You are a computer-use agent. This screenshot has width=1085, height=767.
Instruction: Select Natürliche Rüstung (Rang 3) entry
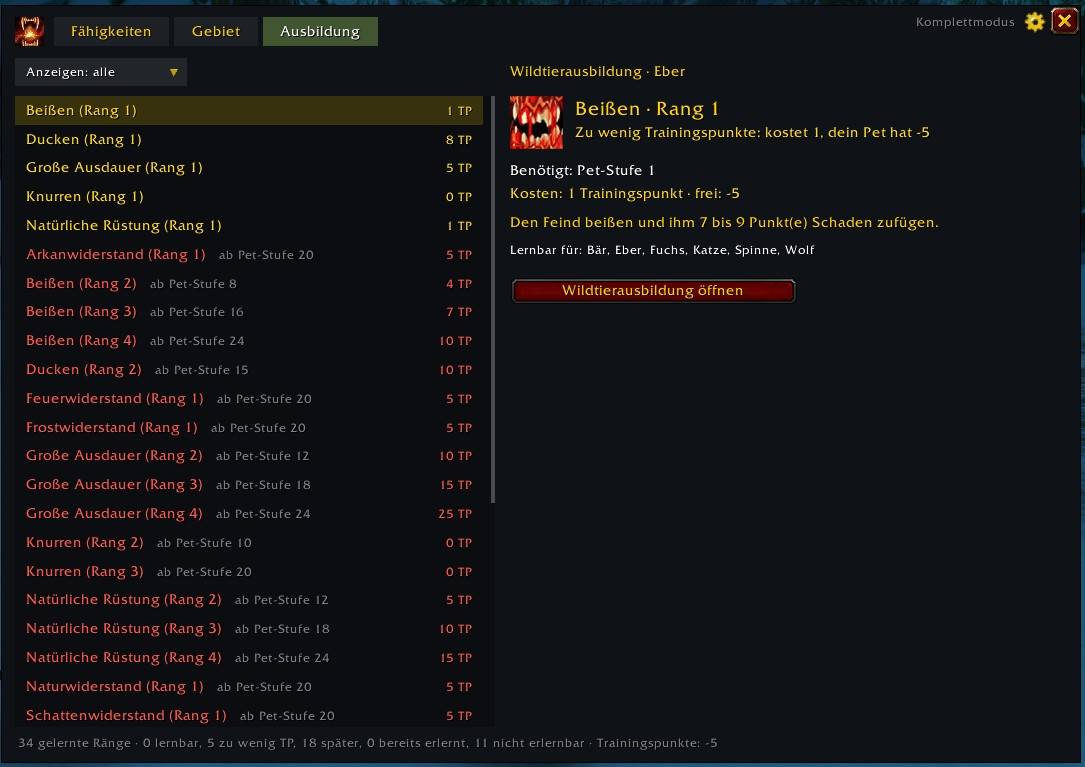(249, 629)
